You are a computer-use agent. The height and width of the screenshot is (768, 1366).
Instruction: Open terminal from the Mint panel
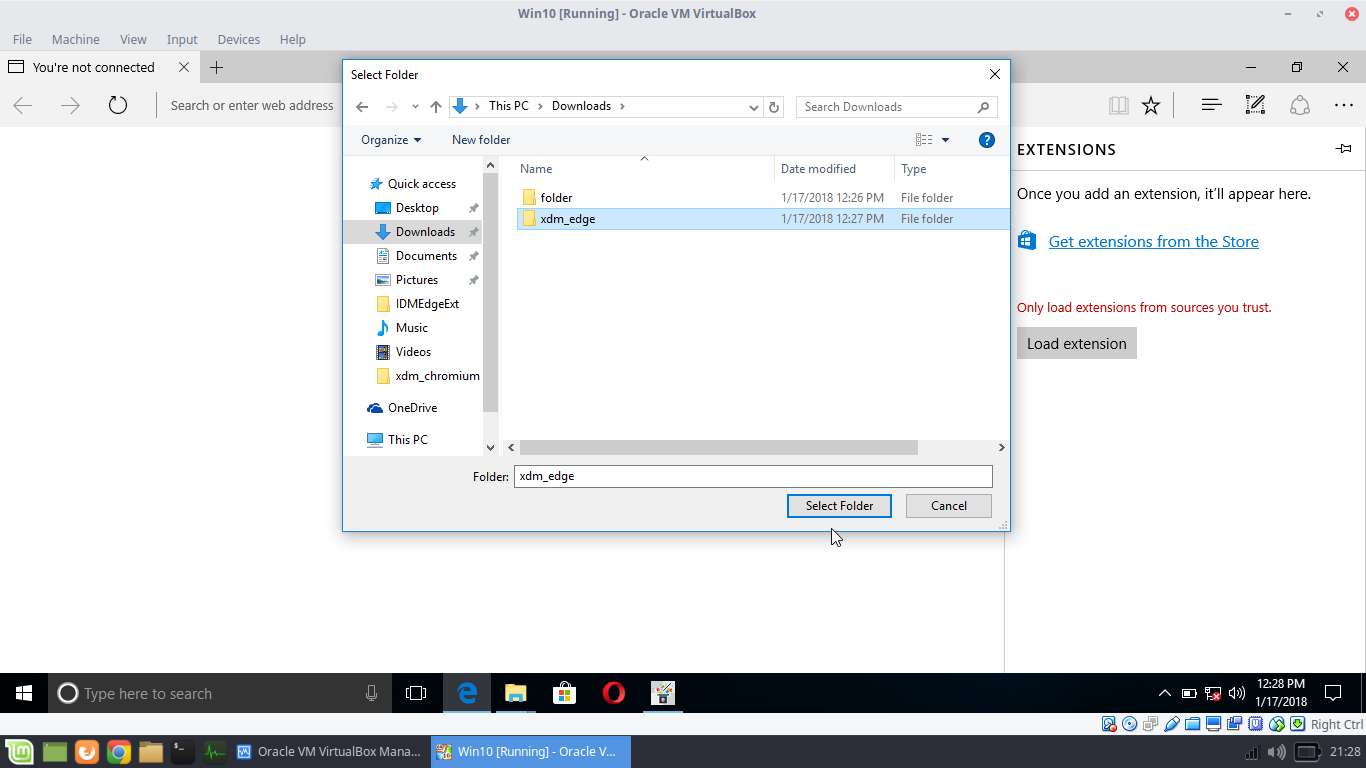(x=182, y=752)
